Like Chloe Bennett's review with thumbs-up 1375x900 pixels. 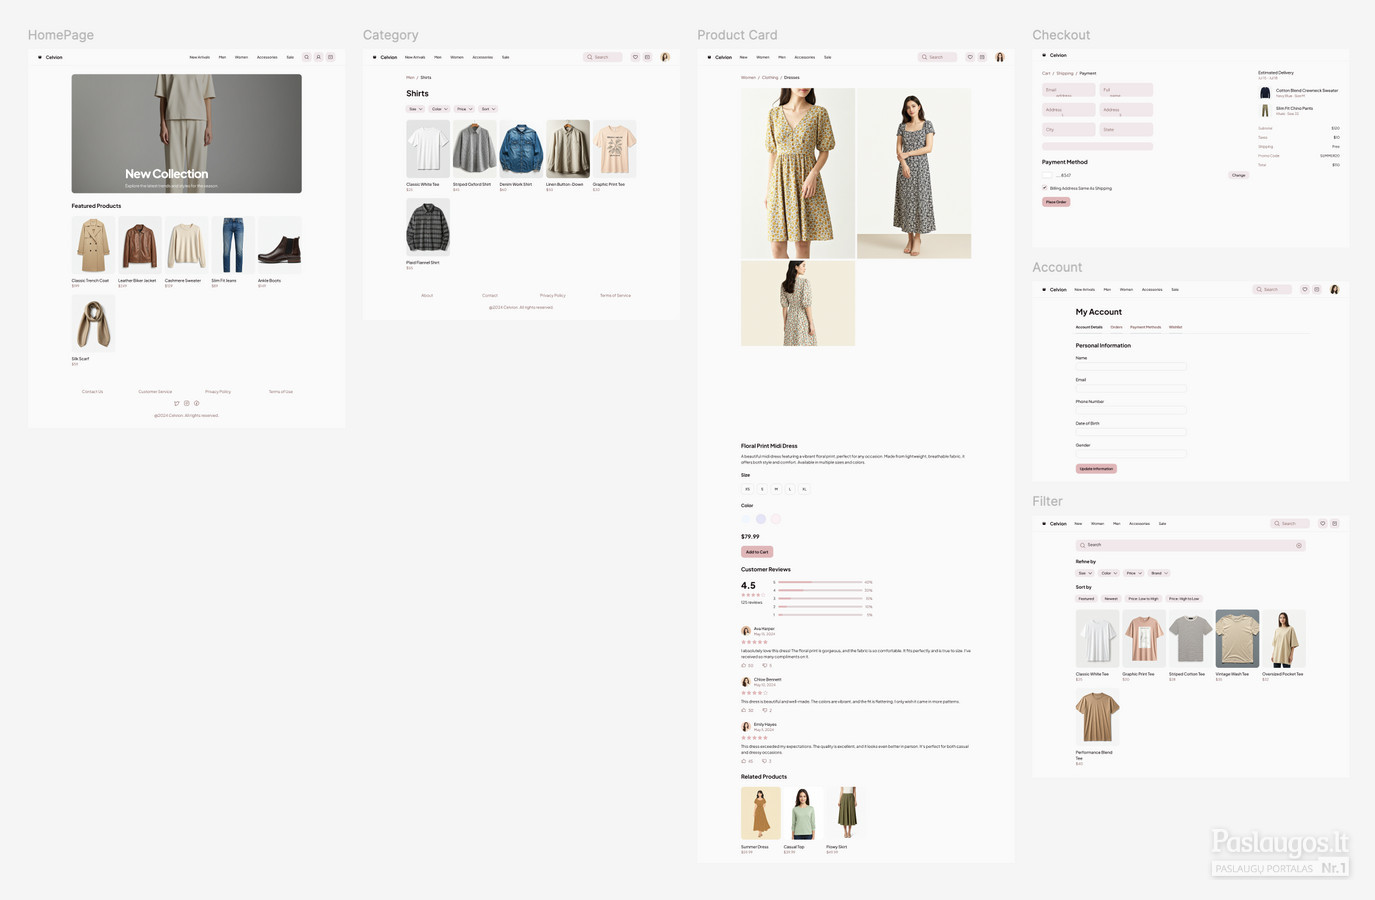[x=744, y=710]
